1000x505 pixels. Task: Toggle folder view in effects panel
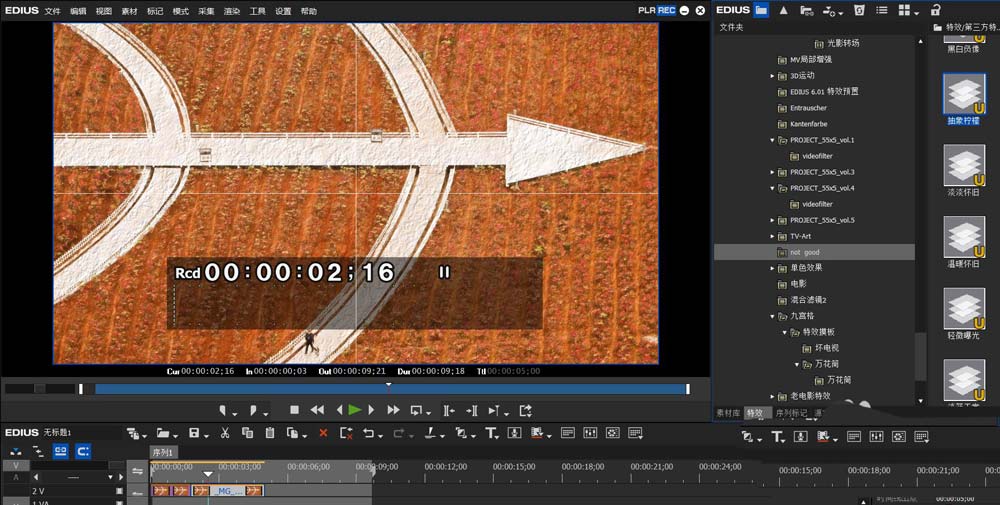tap(761, 10)
